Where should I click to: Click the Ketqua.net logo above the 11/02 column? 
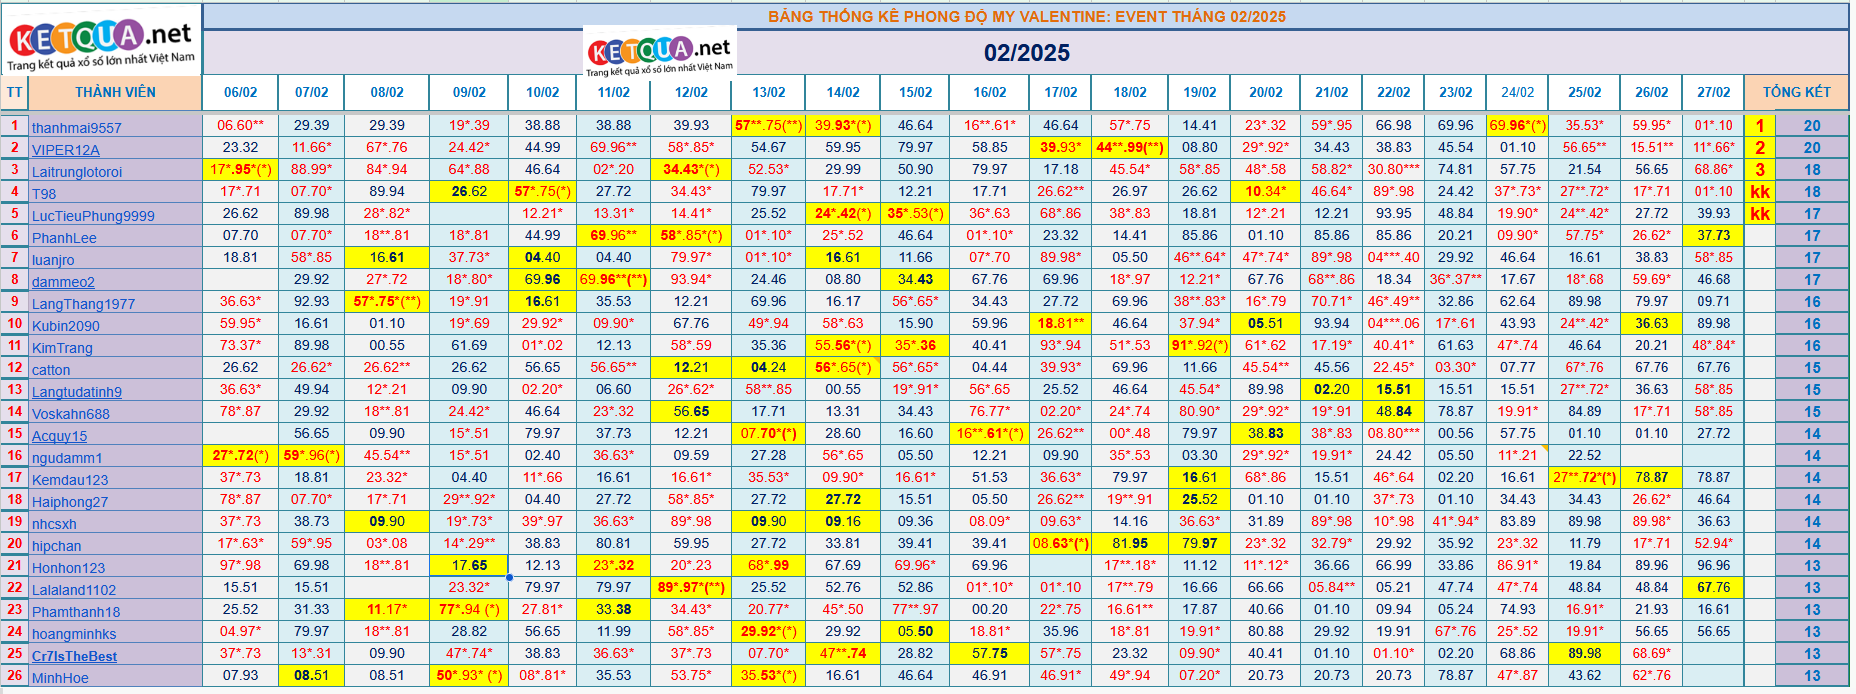659,52
